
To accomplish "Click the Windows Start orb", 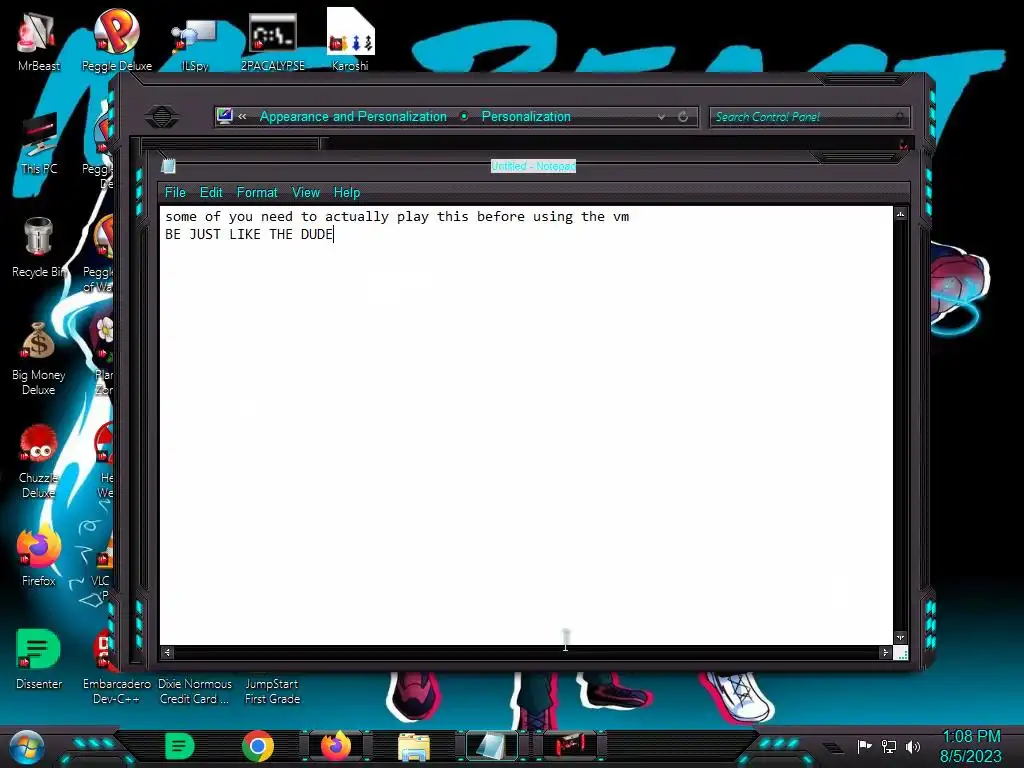I will (x=26, y=747).
